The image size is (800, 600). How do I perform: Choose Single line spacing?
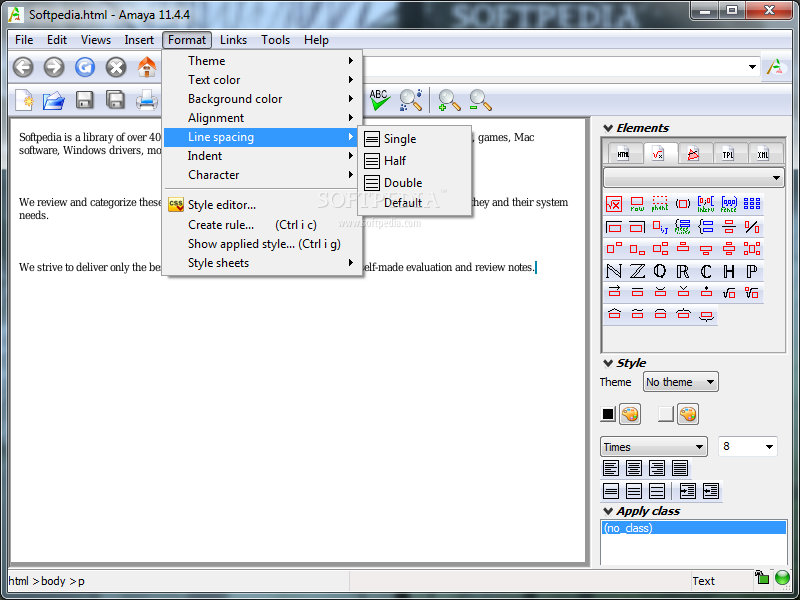[414, 139]
